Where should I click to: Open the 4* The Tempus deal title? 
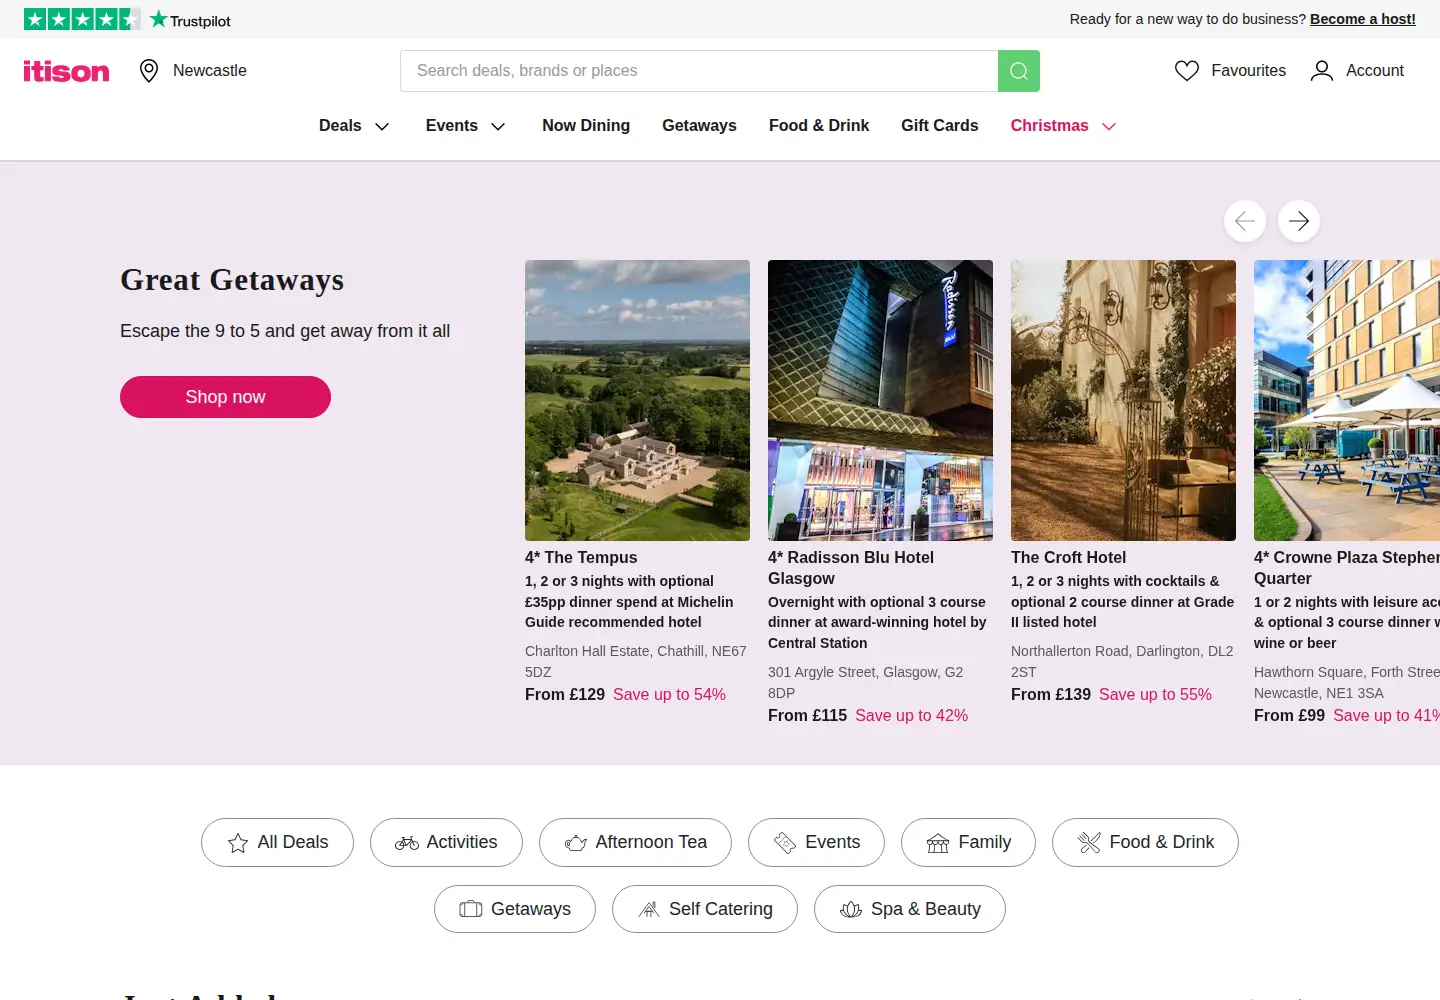pos(581,558)
